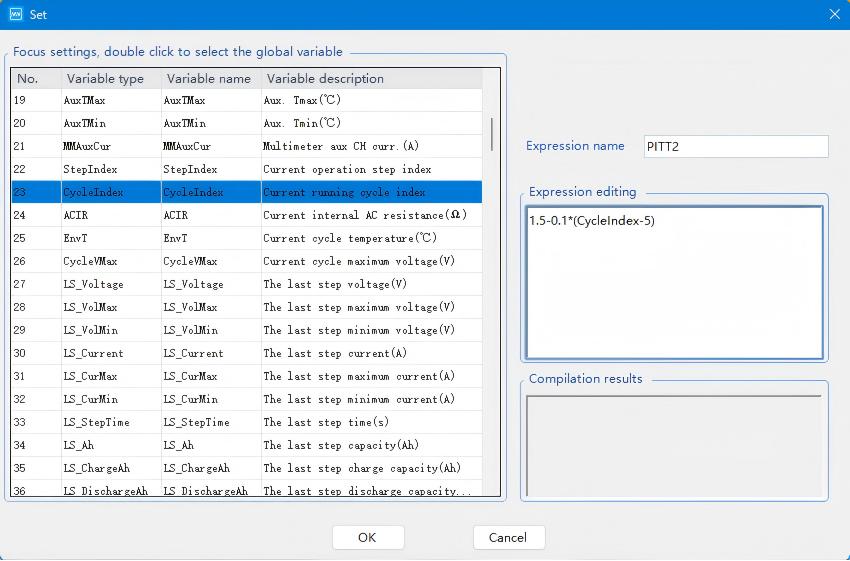Click description 'Multimeter aux CH curr.(A)'
Viewport: 850px width, 561px height.
(x=341, y=146)
